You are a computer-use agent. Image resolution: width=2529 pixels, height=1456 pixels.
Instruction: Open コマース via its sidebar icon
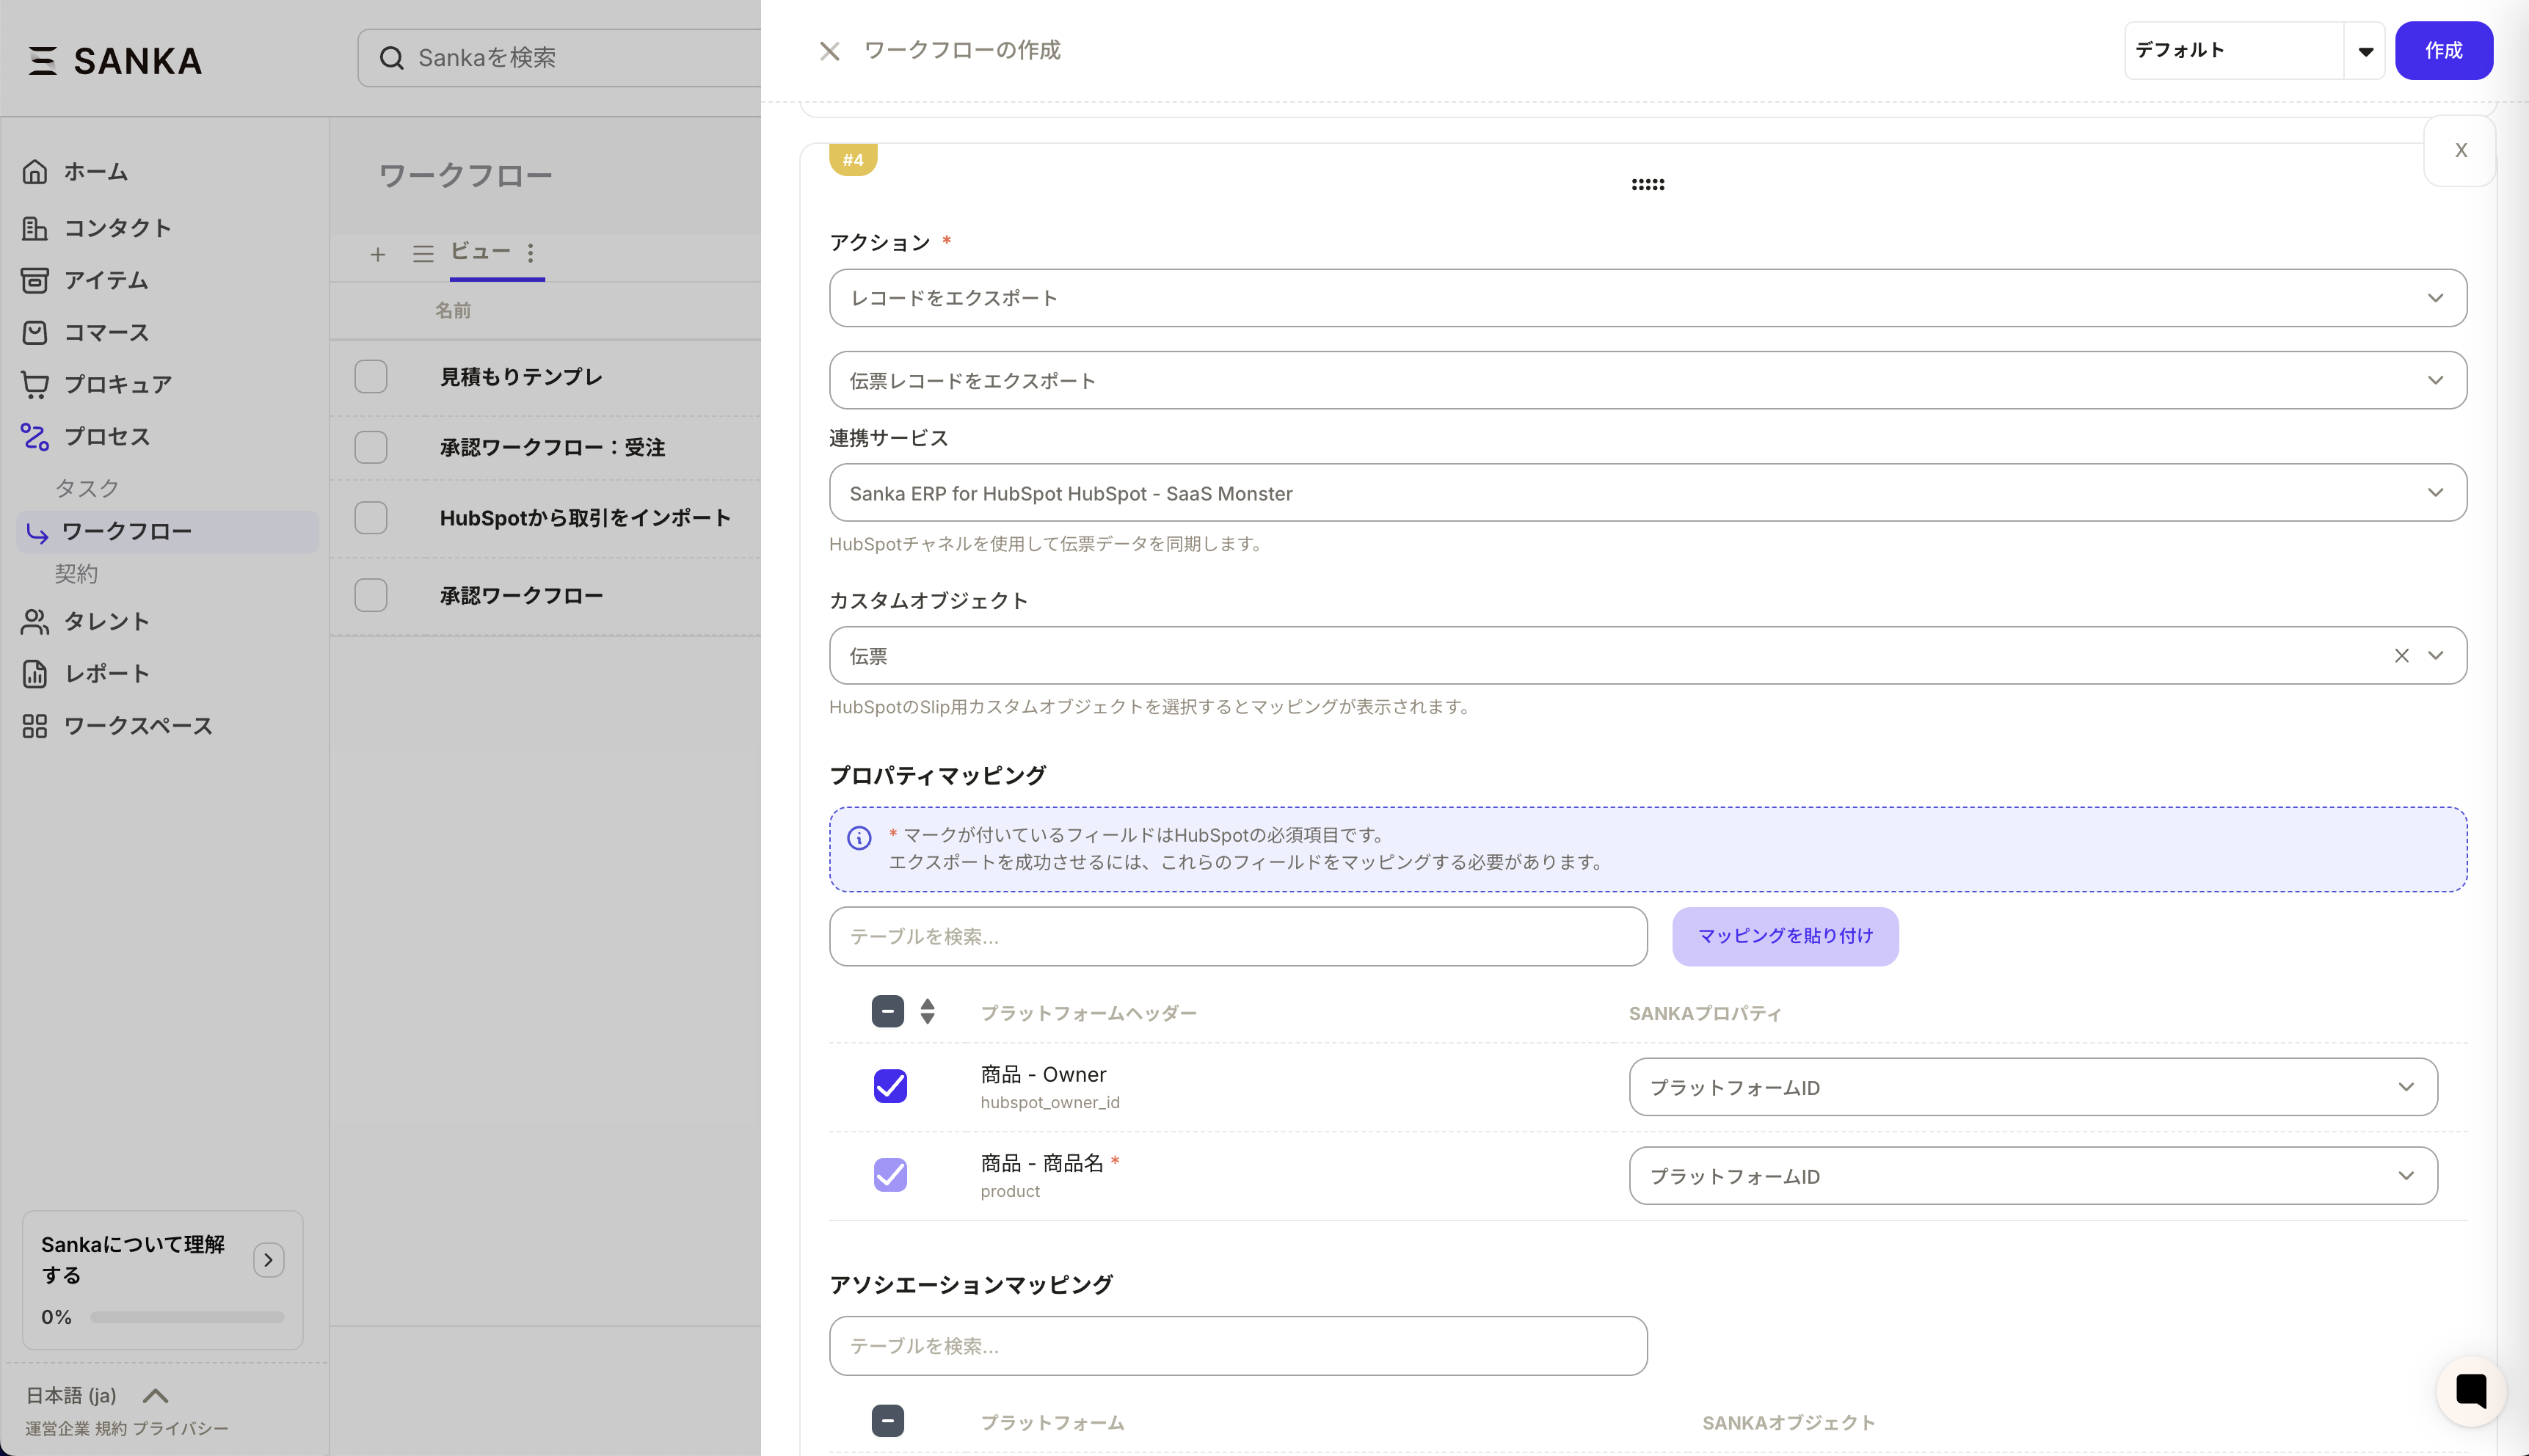[x=35, y=332]
